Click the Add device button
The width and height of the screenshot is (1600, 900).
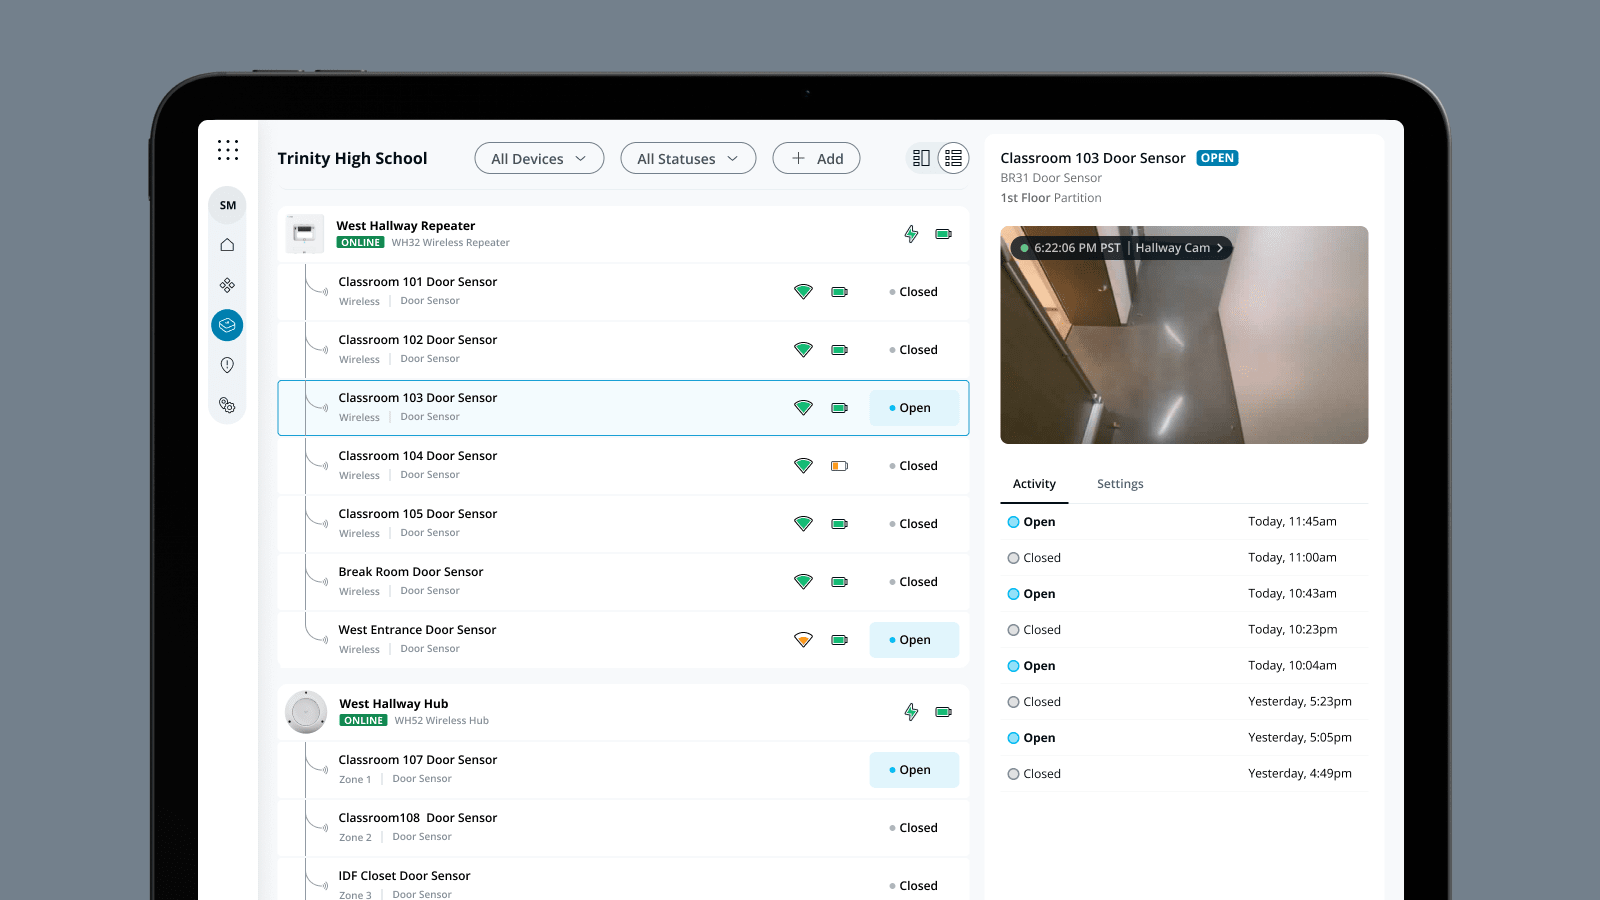[816, 158]
